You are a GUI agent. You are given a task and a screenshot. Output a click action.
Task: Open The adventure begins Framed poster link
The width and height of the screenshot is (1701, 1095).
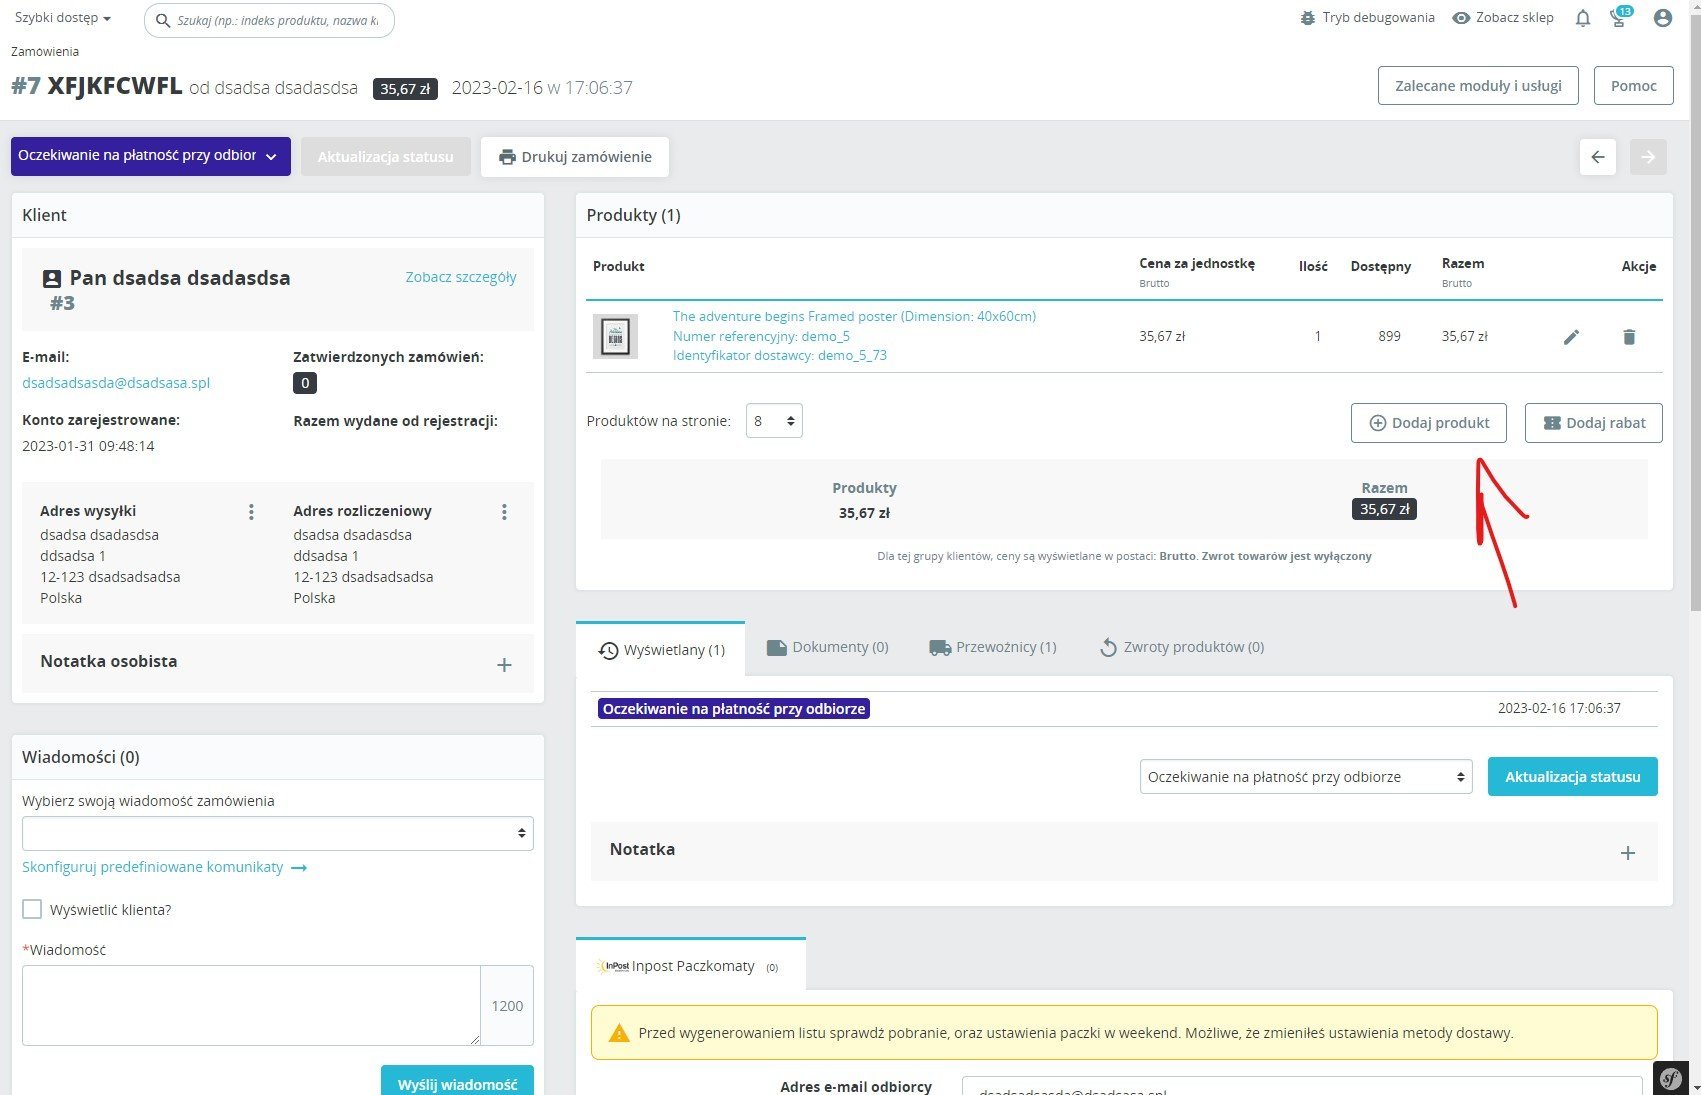[x=854, y=316]
